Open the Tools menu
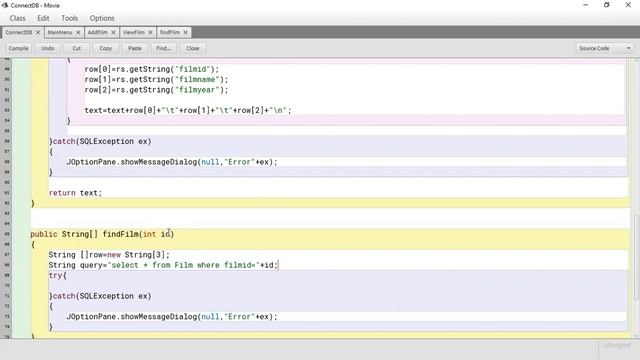Viewport: 640px width, 360px height. click(x=69, y=18)
